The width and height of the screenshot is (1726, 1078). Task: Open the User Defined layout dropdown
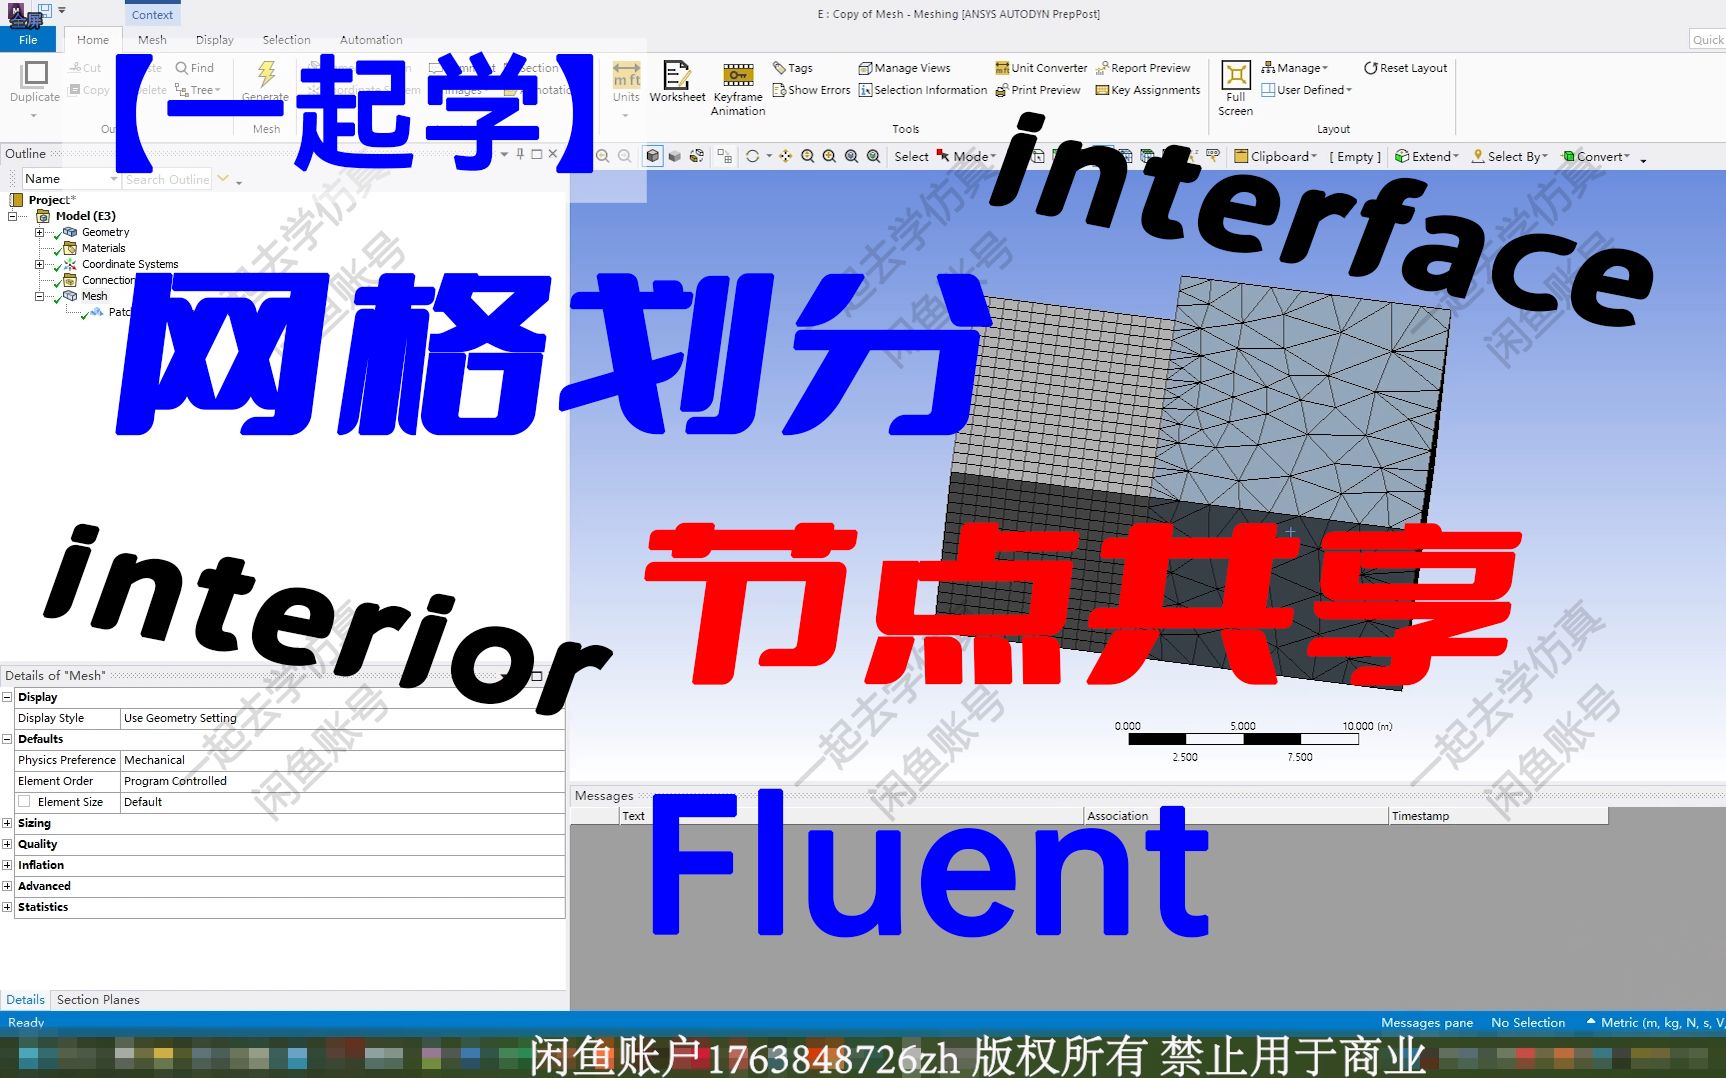pos(1307,90)
